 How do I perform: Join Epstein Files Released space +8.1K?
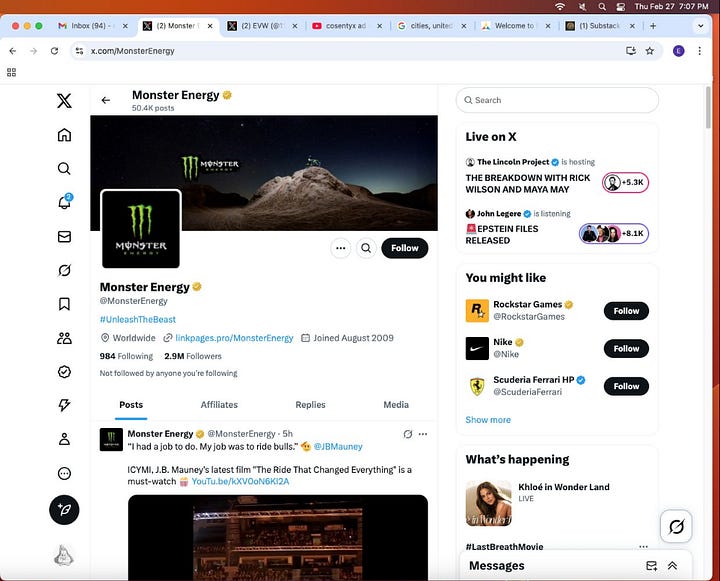pyautogui.click(x=614, y=233)
